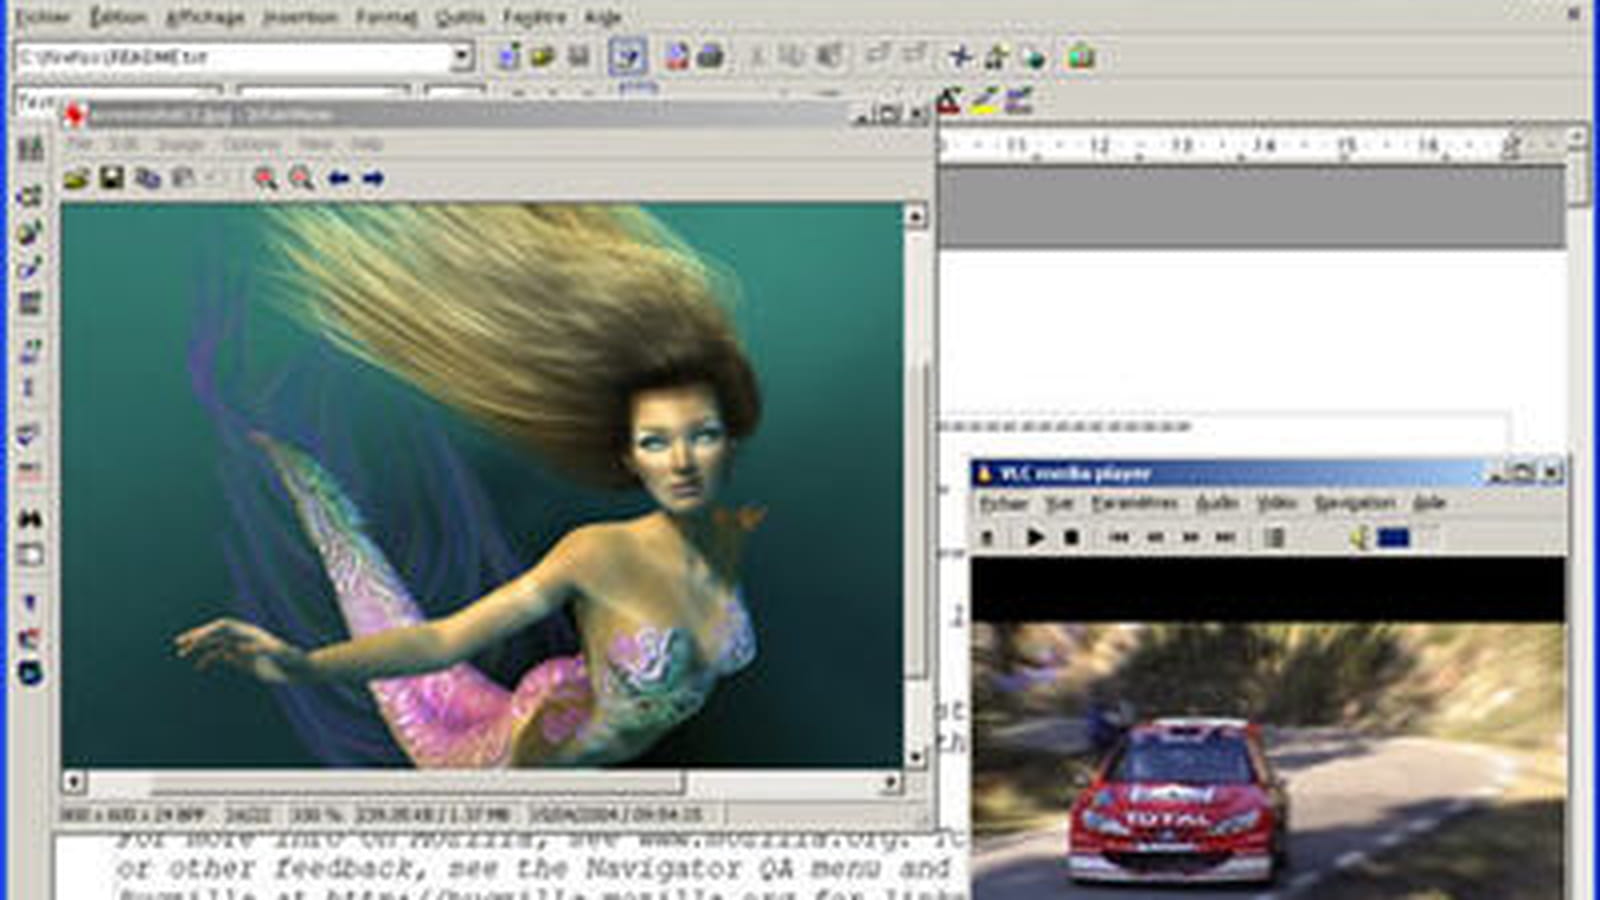Go to previous image with blue left arrow
Viewport: 1600px width, 900px height.
point(338,178)
